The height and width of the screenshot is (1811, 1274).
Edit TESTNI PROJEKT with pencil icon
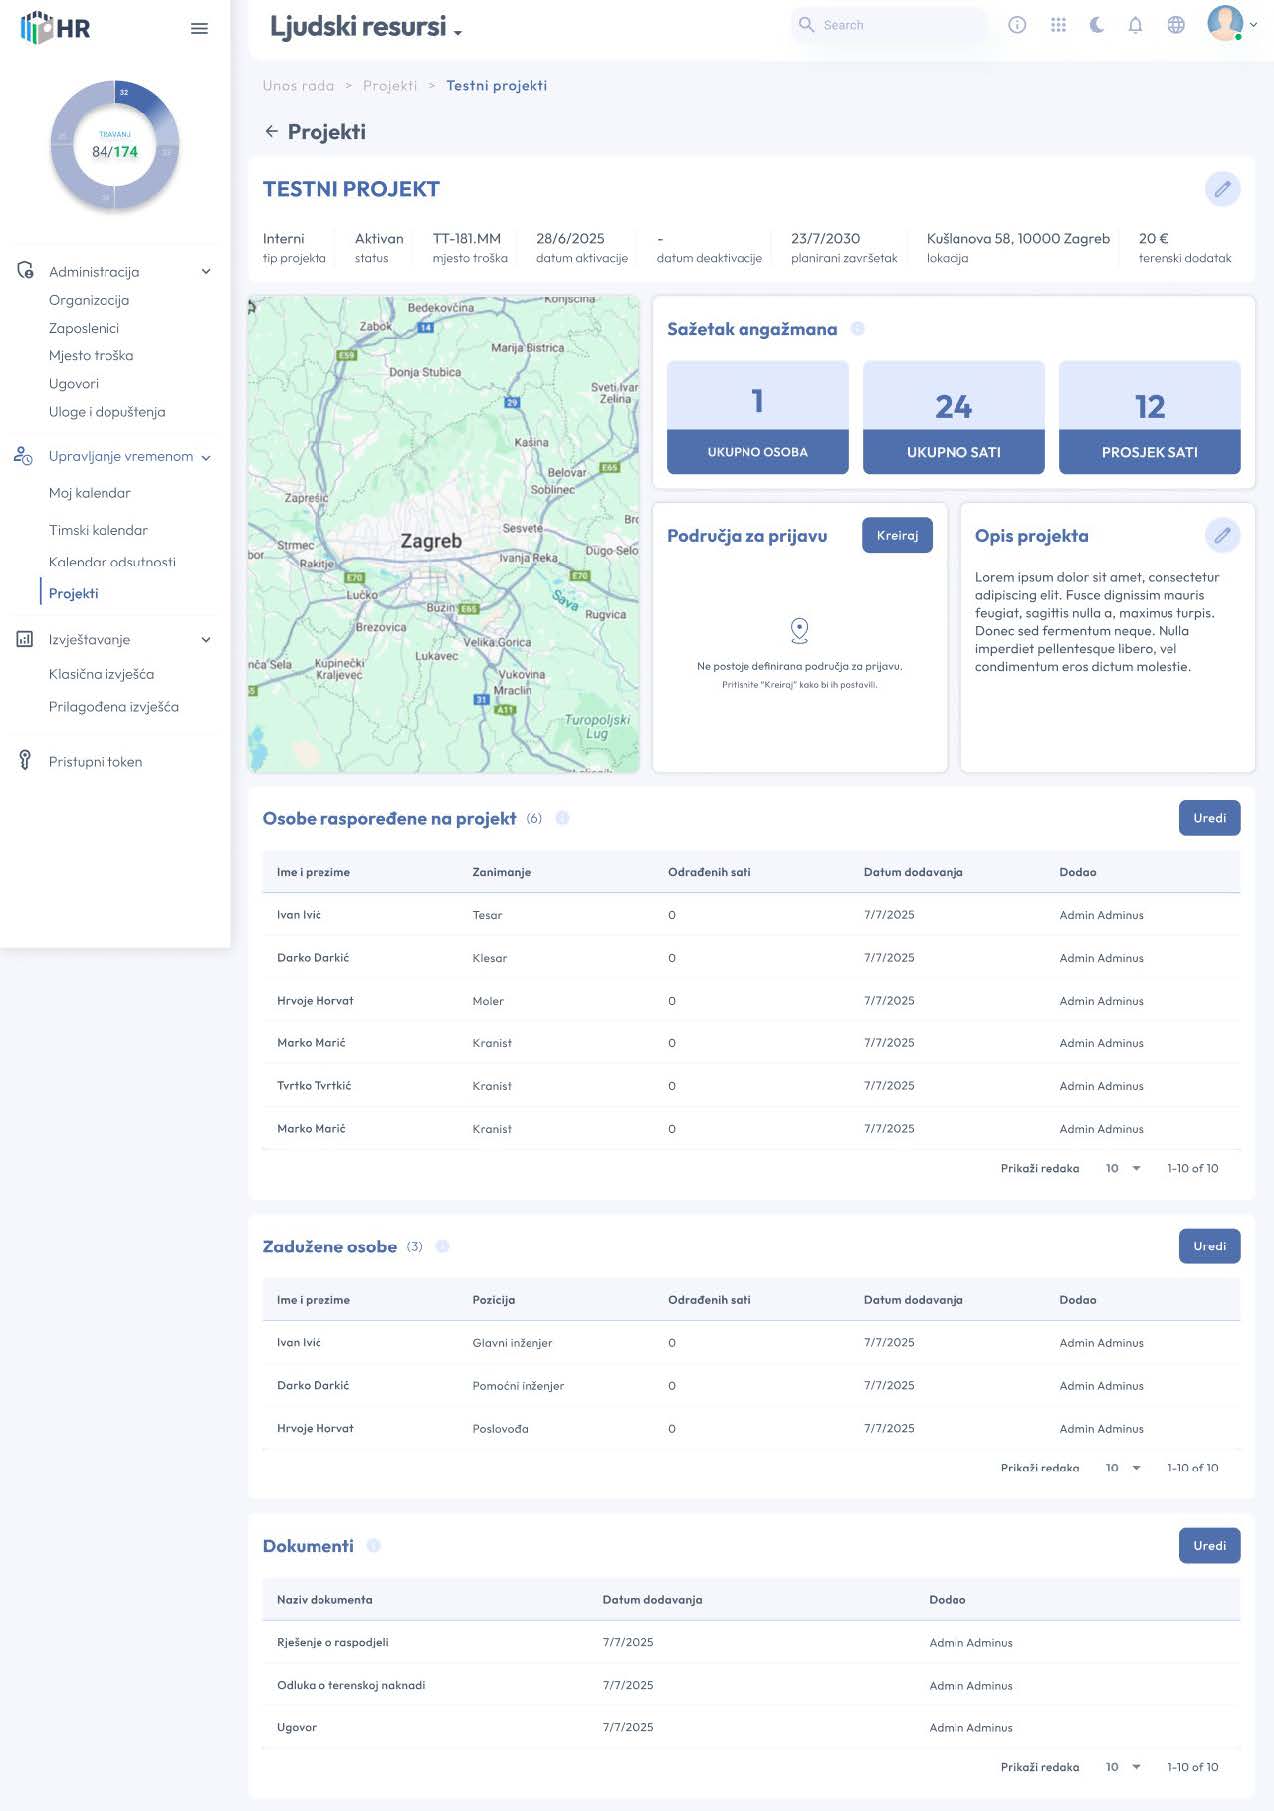[1222, 189]
